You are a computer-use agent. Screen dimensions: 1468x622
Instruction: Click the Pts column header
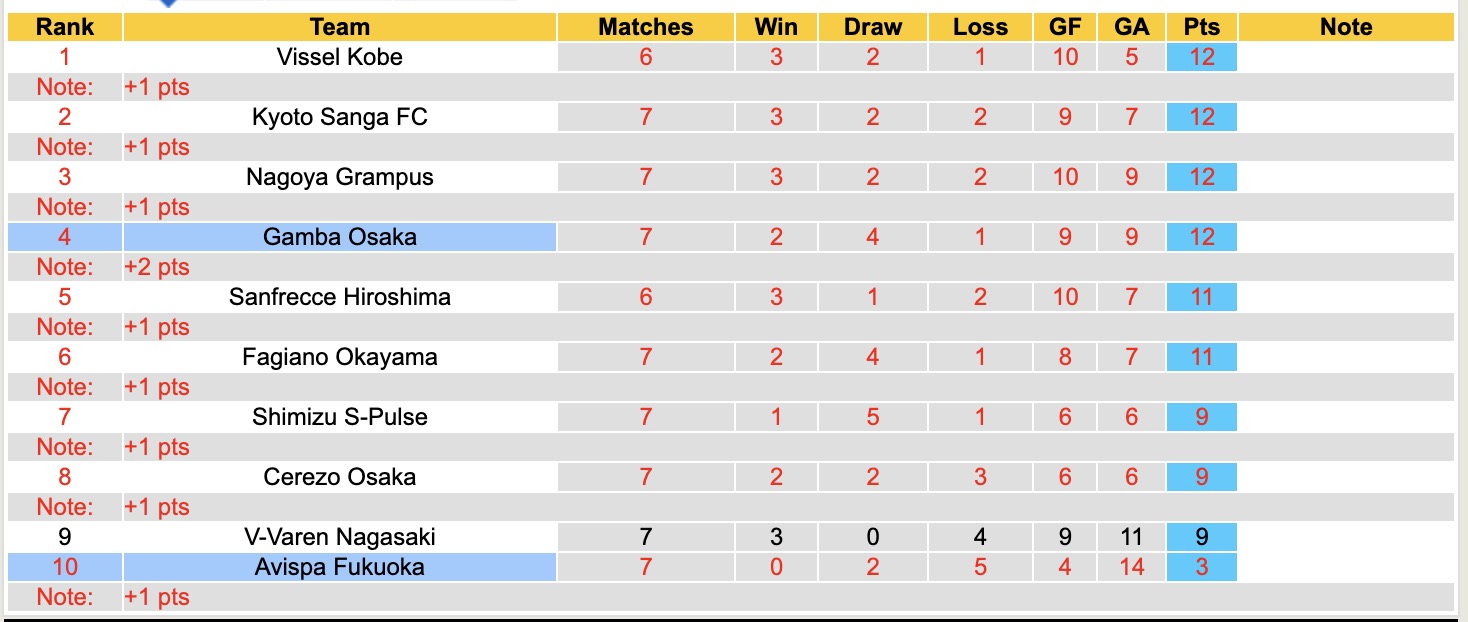point(1202,27)
